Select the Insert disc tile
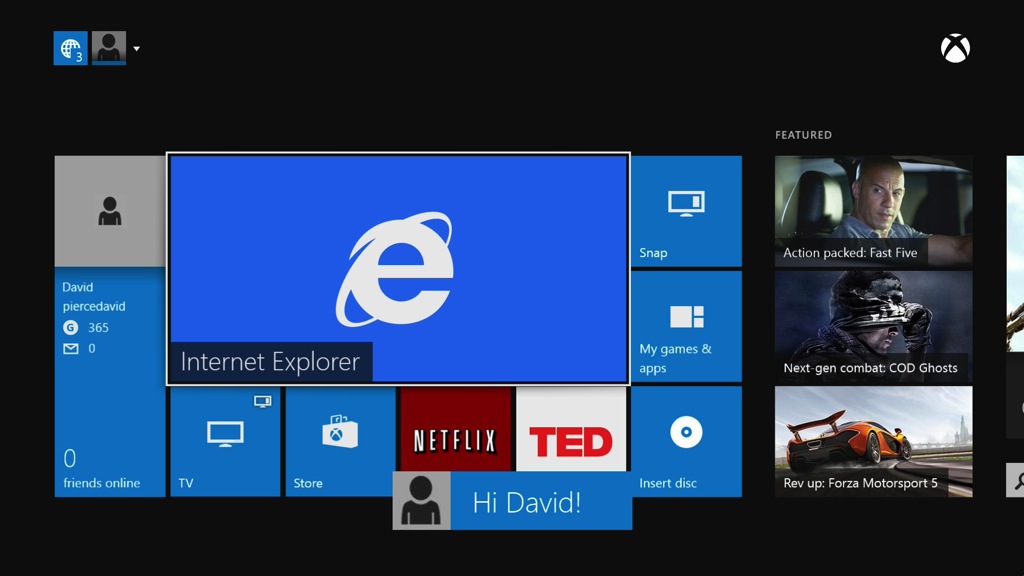This screenshot has height=576, width=1024. click(x=686, y=441)
